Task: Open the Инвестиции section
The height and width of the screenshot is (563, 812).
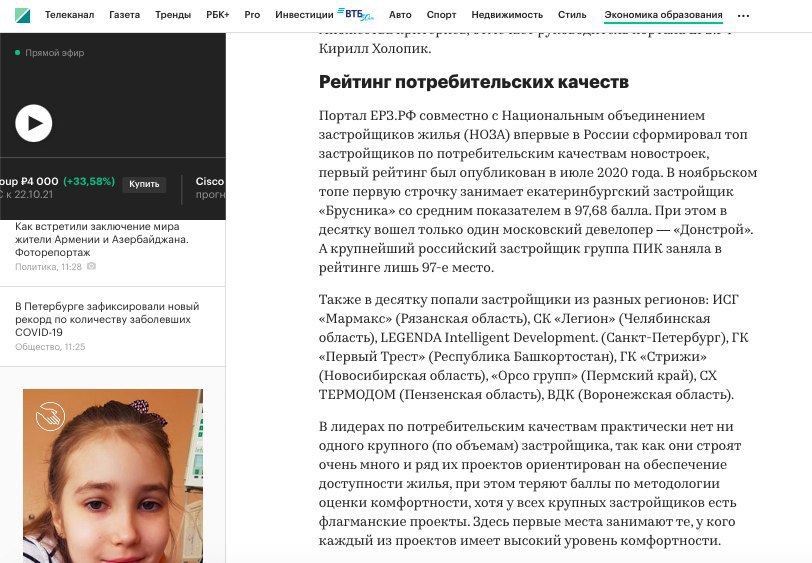Action: coord(304,15)
